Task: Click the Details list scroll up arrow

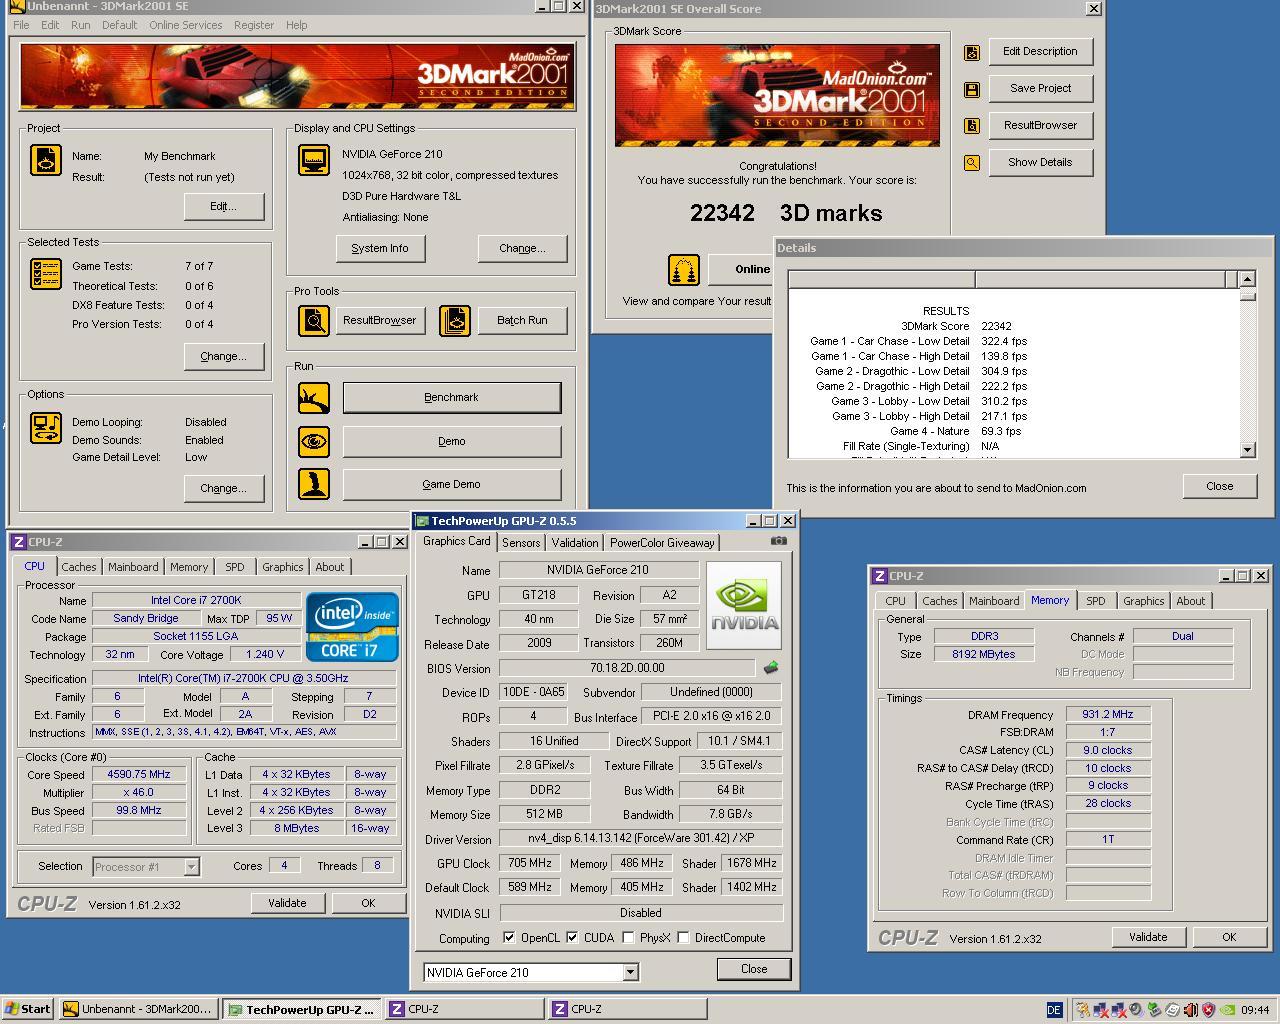Action: 1247,279
